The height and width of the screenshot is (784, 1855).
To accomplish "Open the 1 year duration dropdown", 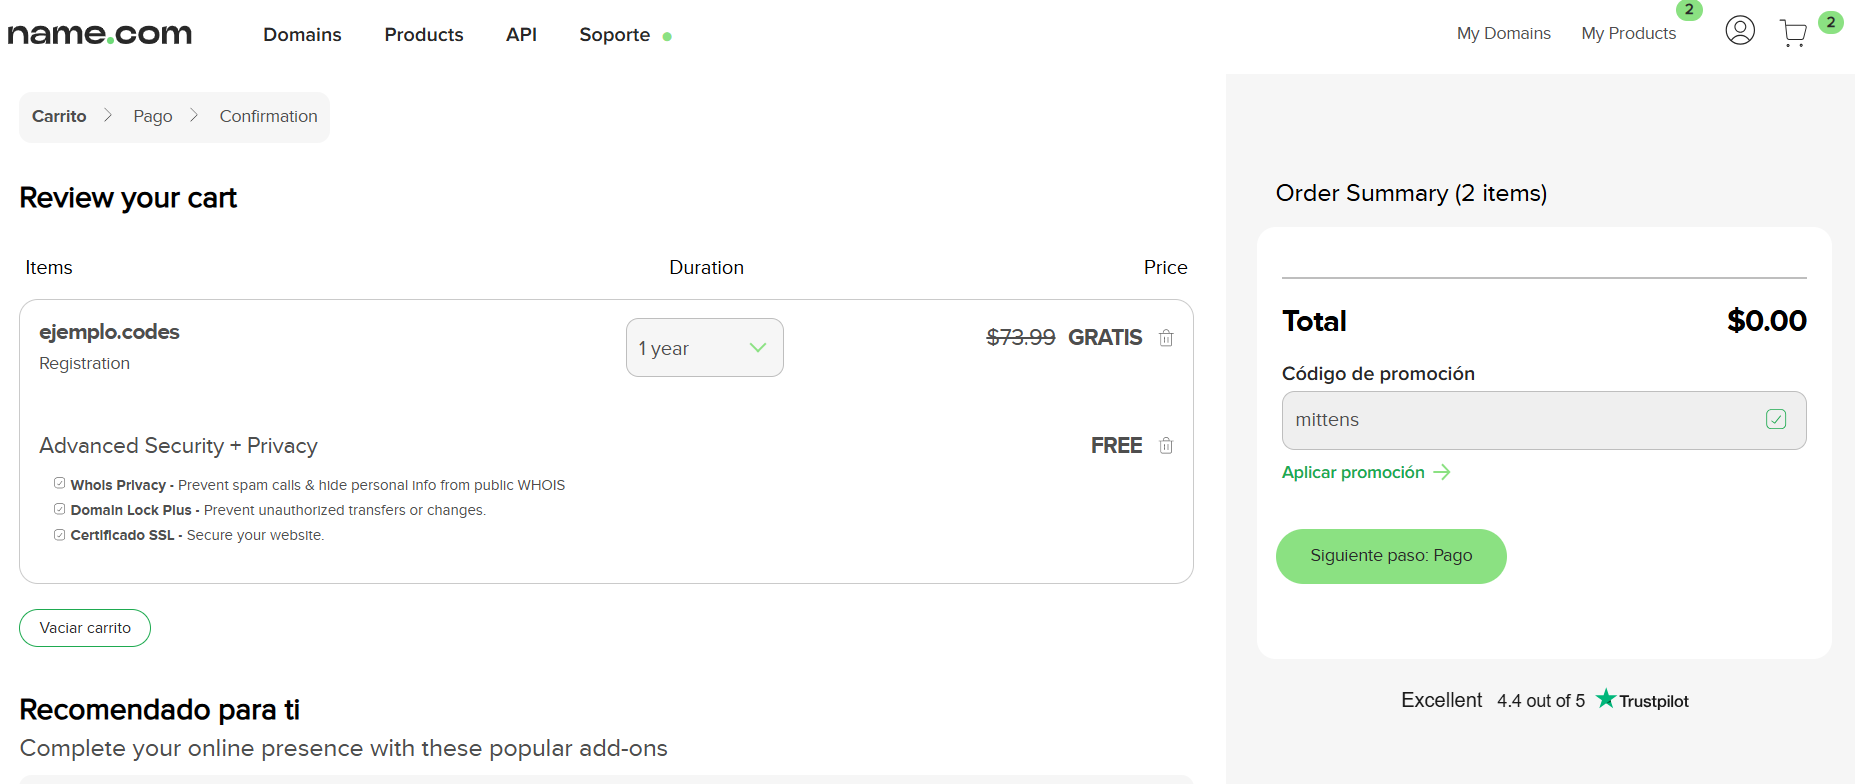I will click(705, 348).
